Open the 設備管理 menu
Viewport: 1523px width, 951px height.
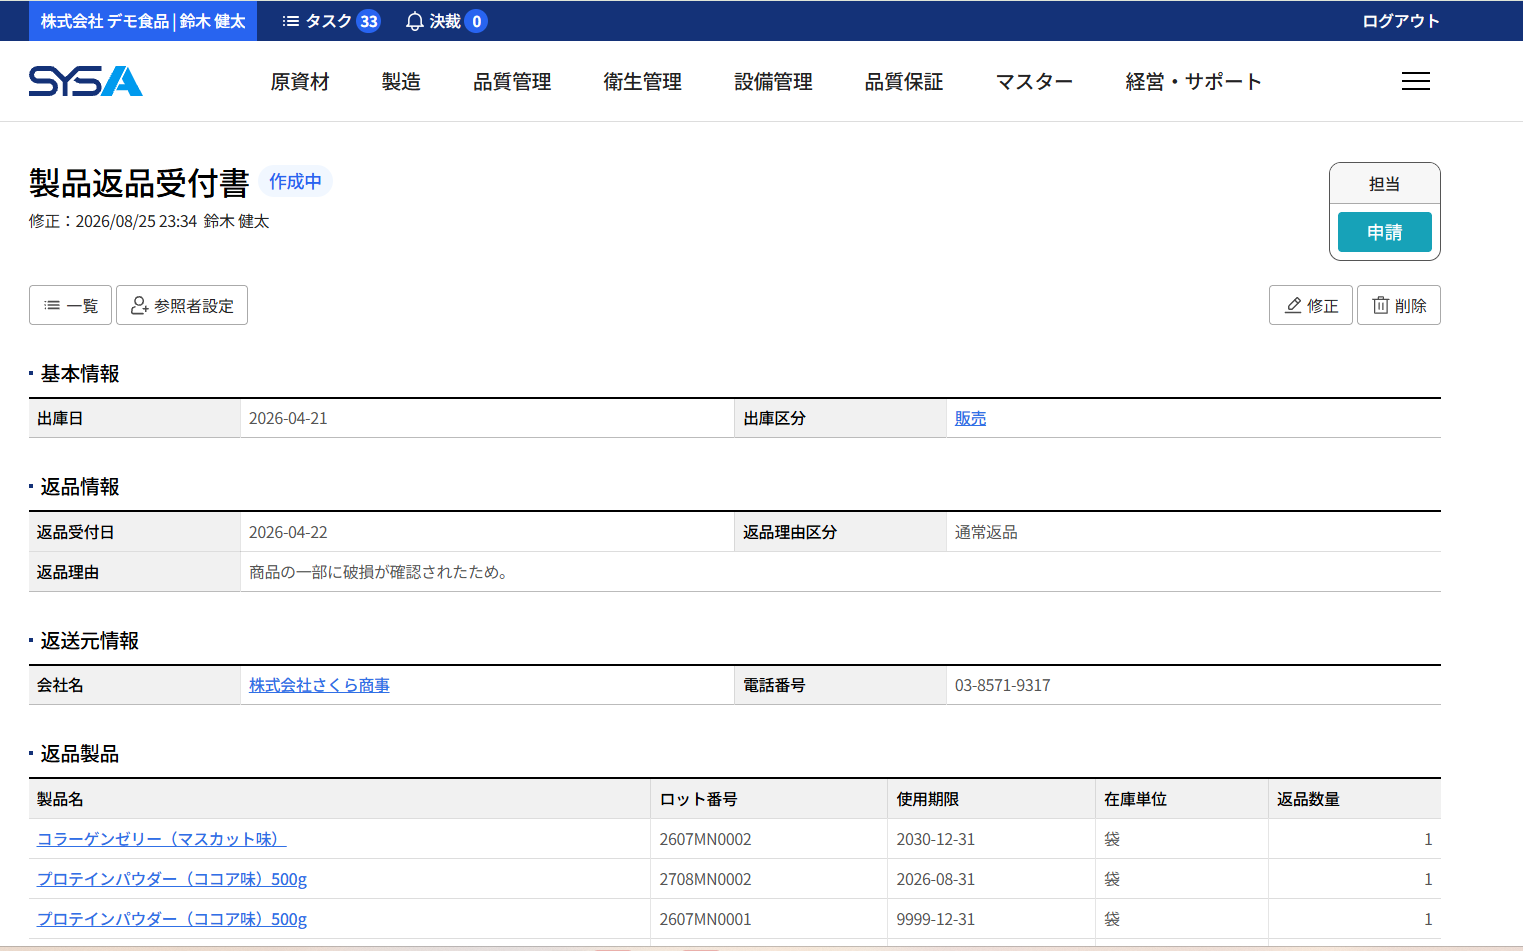point(773,82)
